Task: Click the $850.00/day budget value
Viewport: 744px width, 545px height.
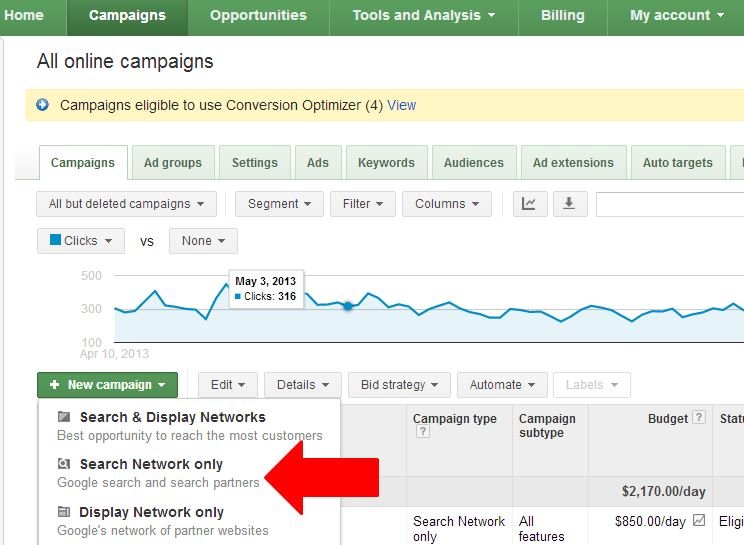Action: point(650,521)
